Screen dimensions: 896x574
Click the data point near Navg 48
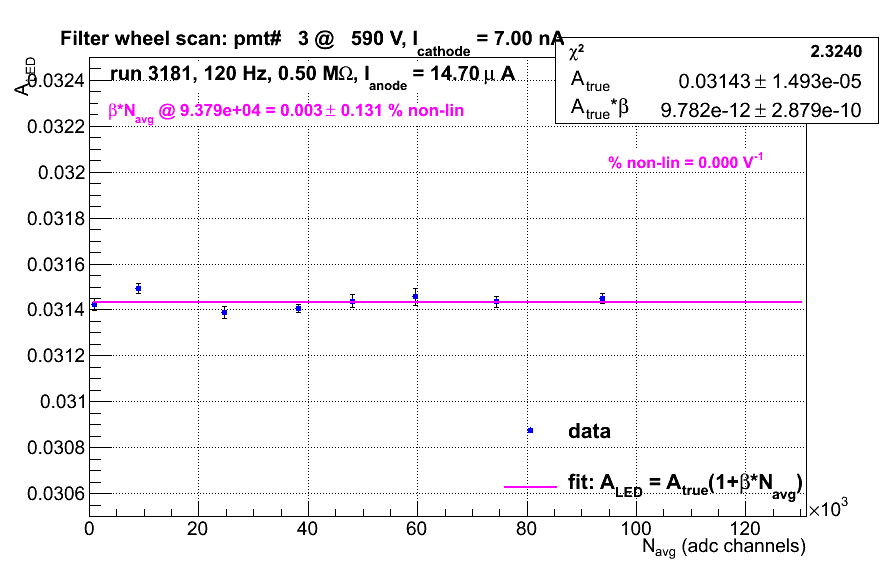tap(353, 301)
